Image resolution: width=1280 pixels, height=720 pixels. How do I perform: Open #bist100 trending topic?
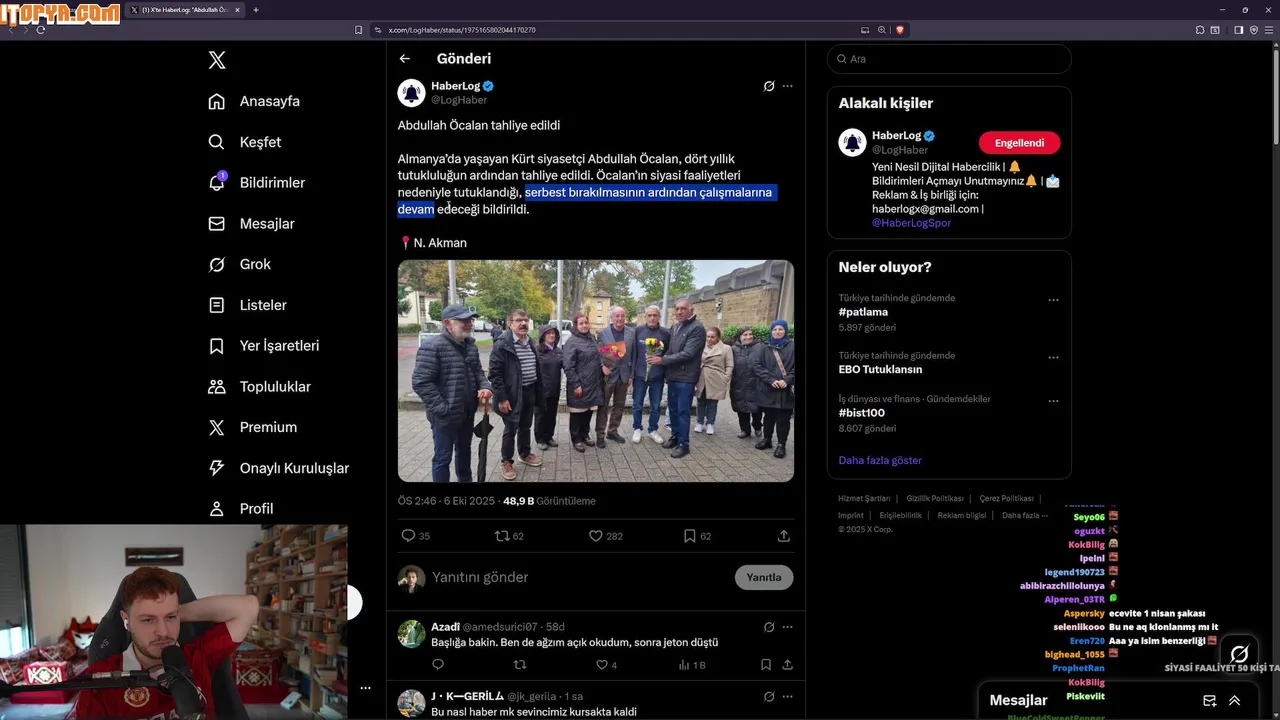(x=862, y=413)
